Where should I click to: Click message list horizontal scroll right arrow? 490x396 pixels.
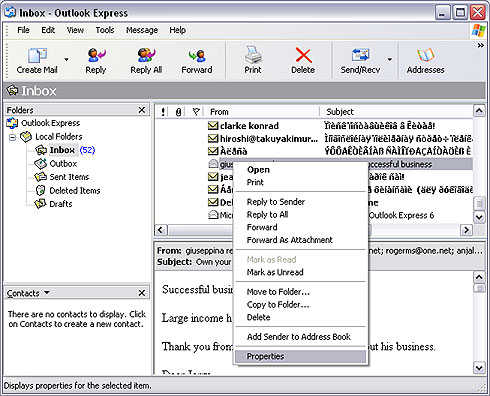466,230
